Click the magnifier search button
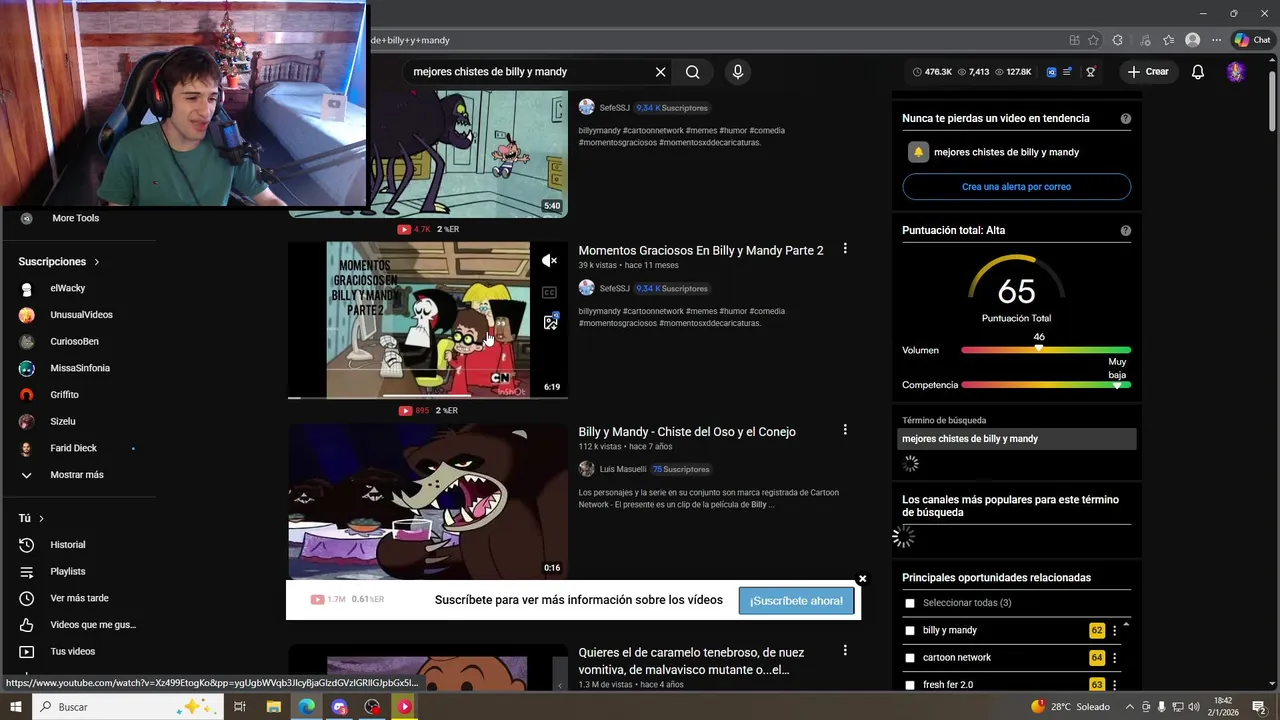 (692, 72)
